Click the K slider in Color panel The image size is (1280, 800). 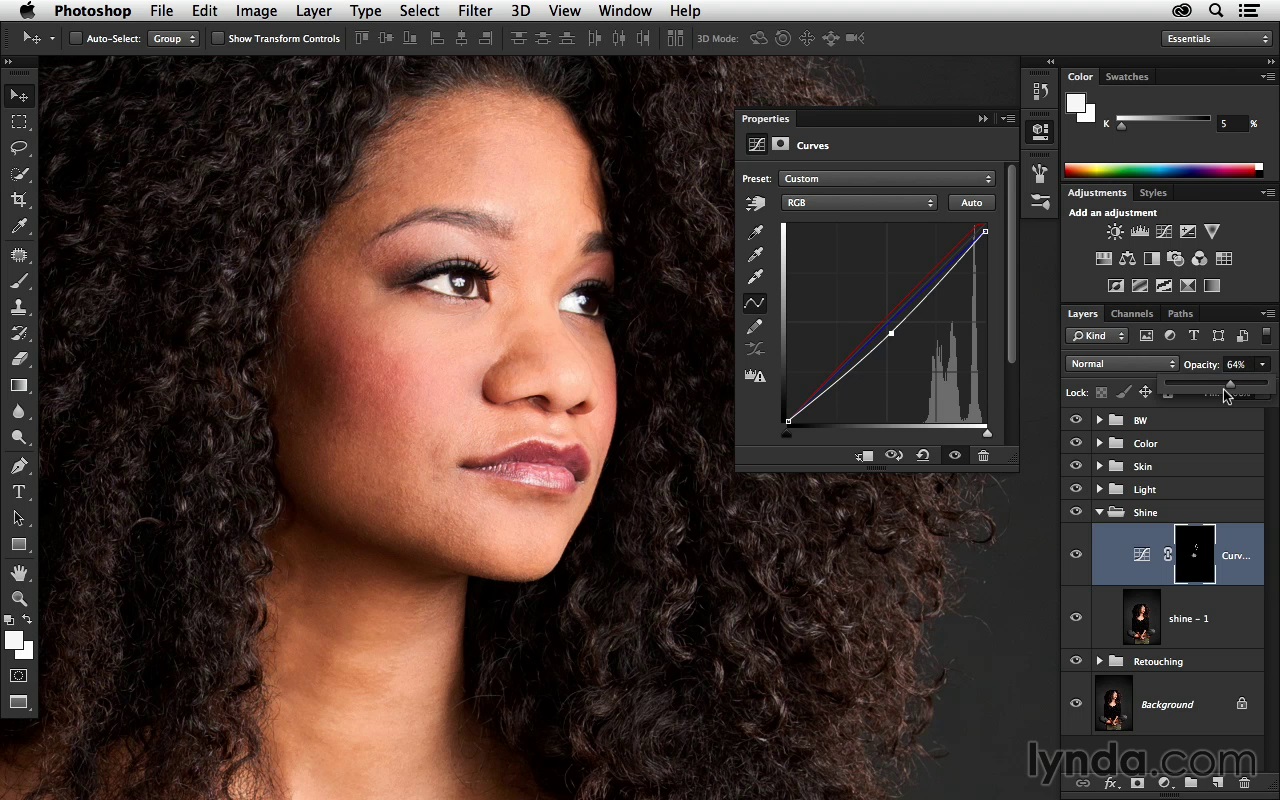[x=1121, y=125]
